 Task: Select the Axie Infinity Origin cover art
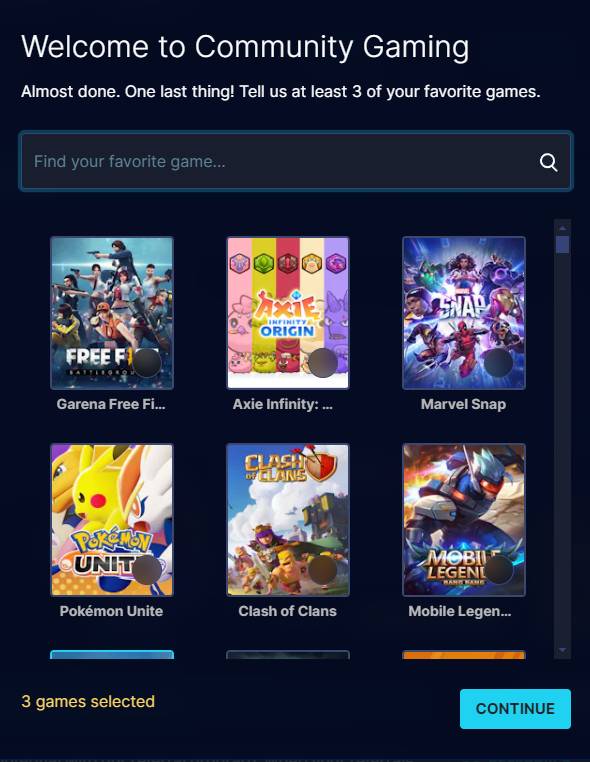click(x=288, y=313)
